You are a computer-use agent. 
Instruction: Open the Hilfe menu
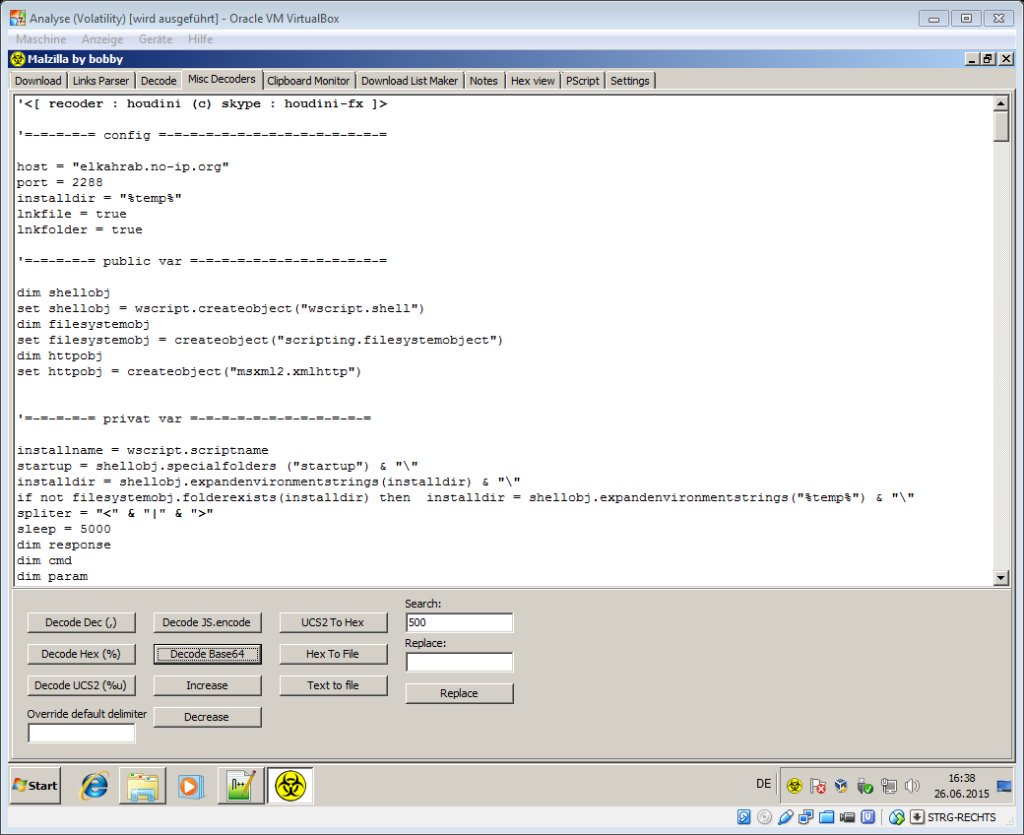tap(200, 39)
